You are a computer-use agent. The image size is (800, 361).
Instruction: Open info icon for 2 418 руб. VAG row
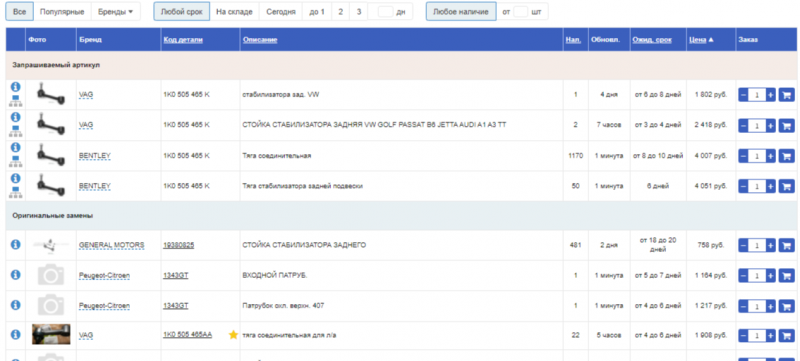(x=16, y=117)
